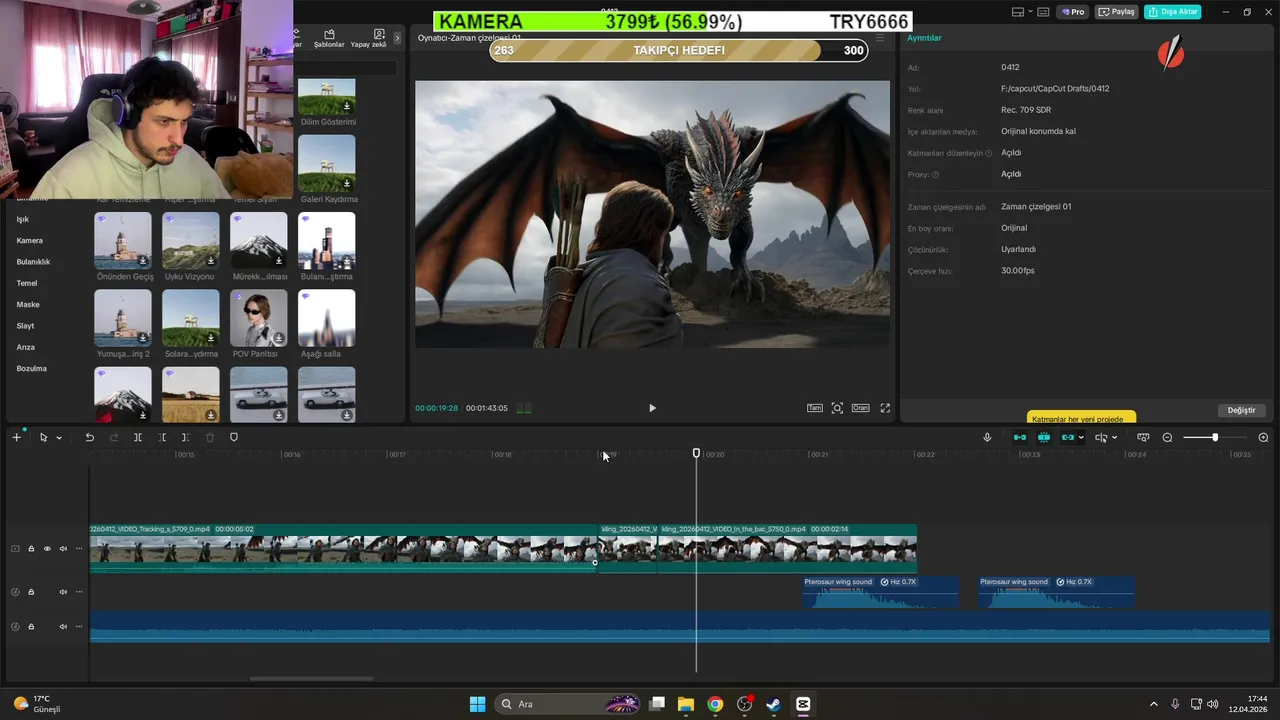Screen dimensions: 1280x720
Task: Click the Tam quality button in the player
Action: (x=815, y=408)
